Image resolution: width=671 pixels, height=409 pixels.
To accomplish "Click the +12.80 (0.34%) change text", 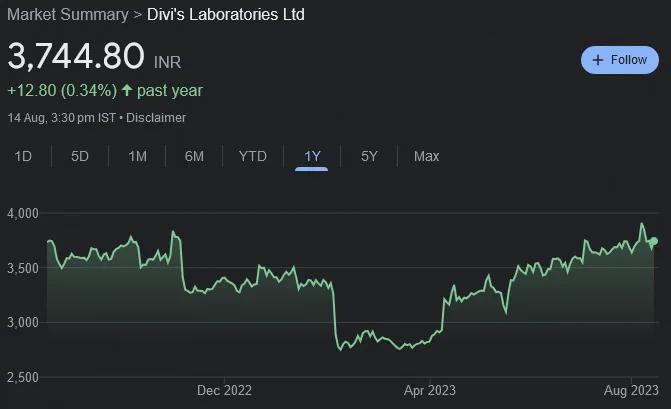I will coord(62,91).
